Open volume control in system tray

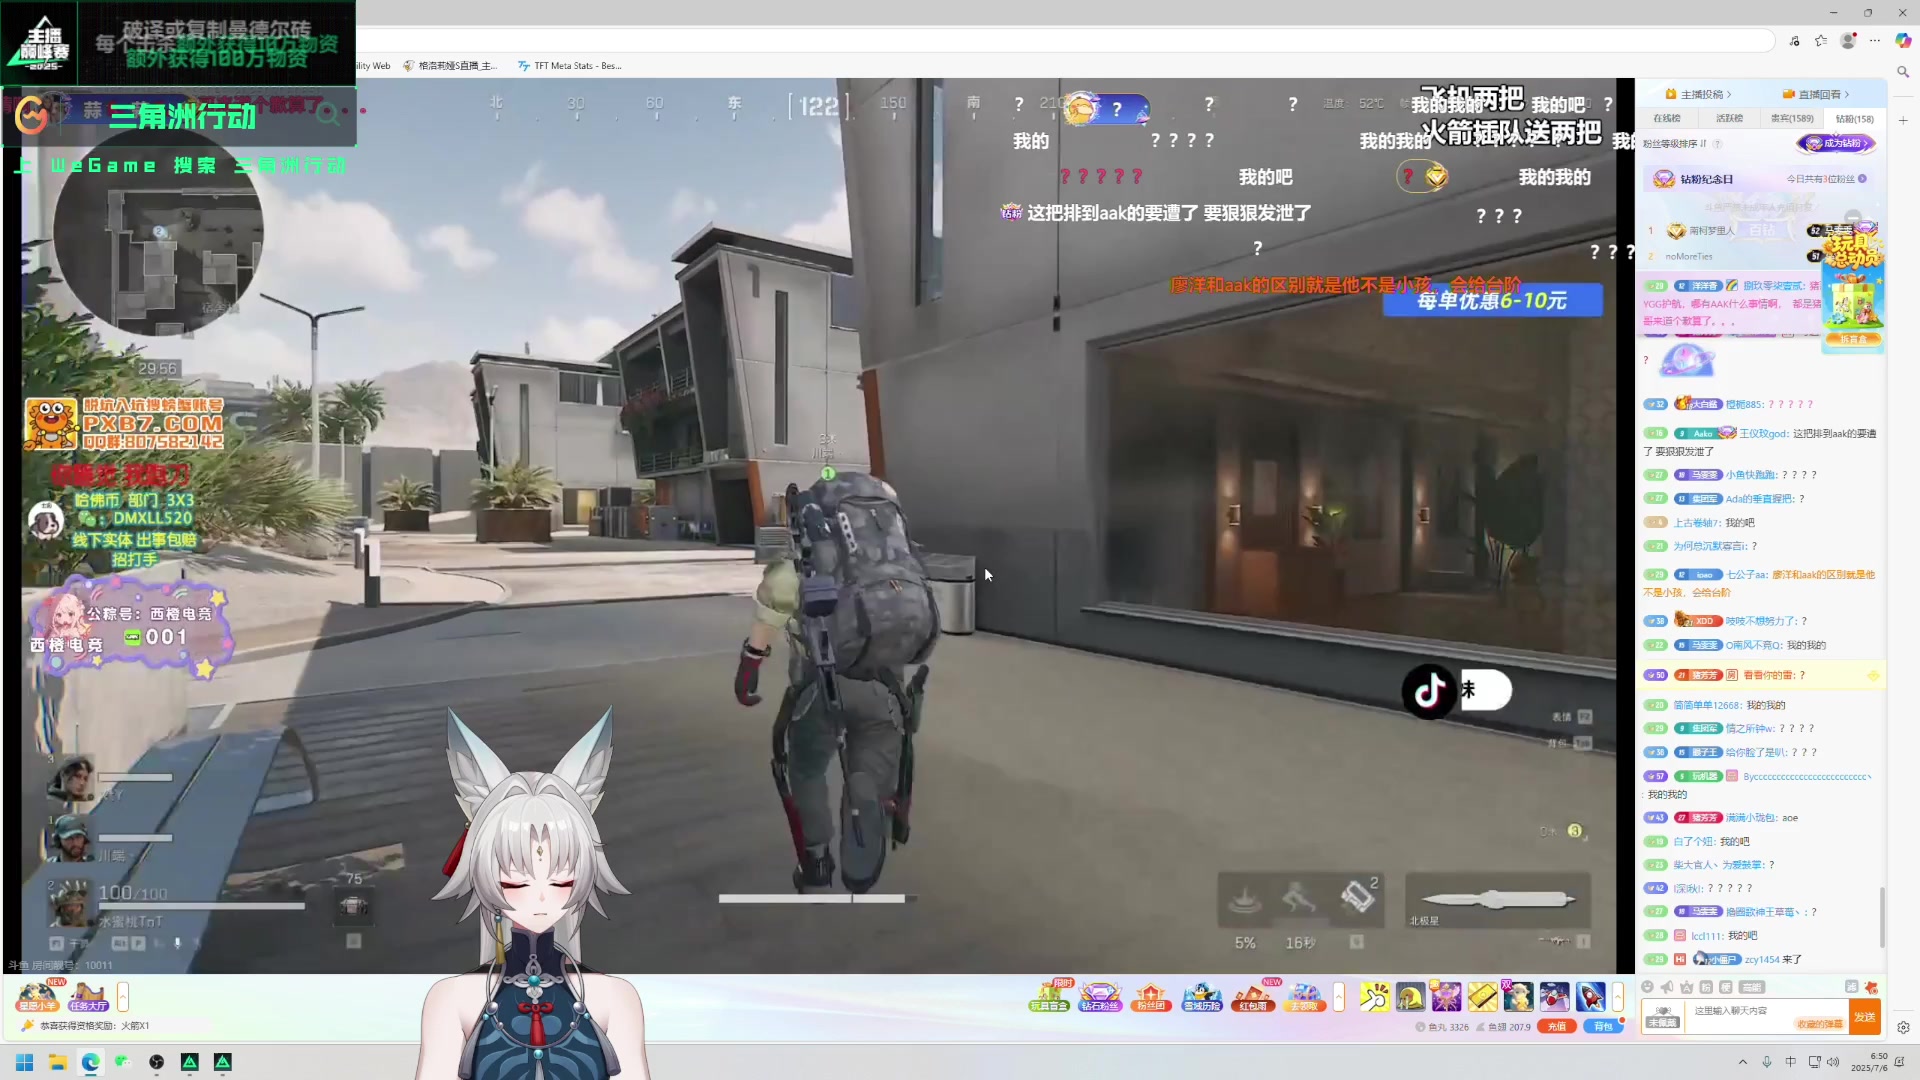[1834, 1062]
